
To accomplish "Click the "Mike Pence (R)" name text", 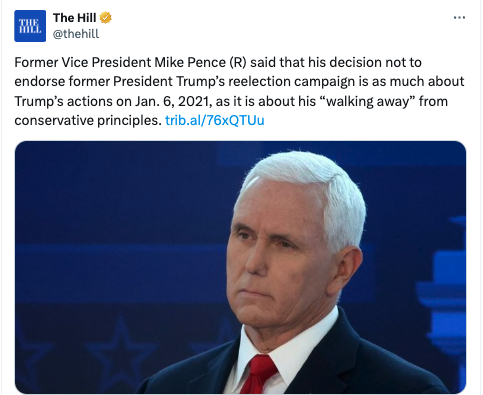I will click(200, 62).
